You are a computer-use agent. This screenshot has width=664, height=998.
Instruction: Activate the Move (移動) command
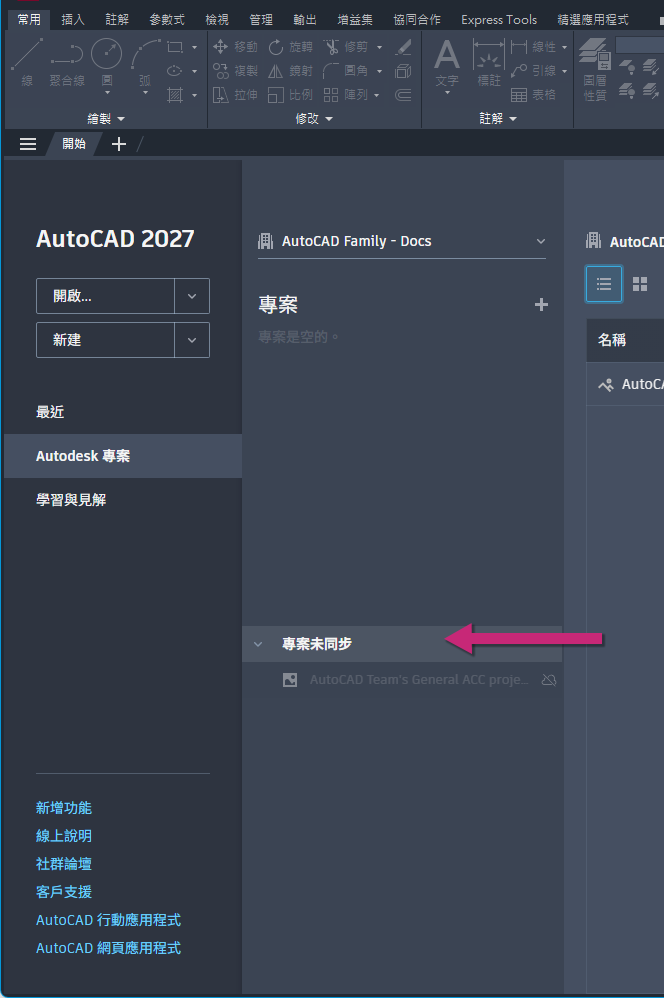pyautogui.click(x=235, y=47)
